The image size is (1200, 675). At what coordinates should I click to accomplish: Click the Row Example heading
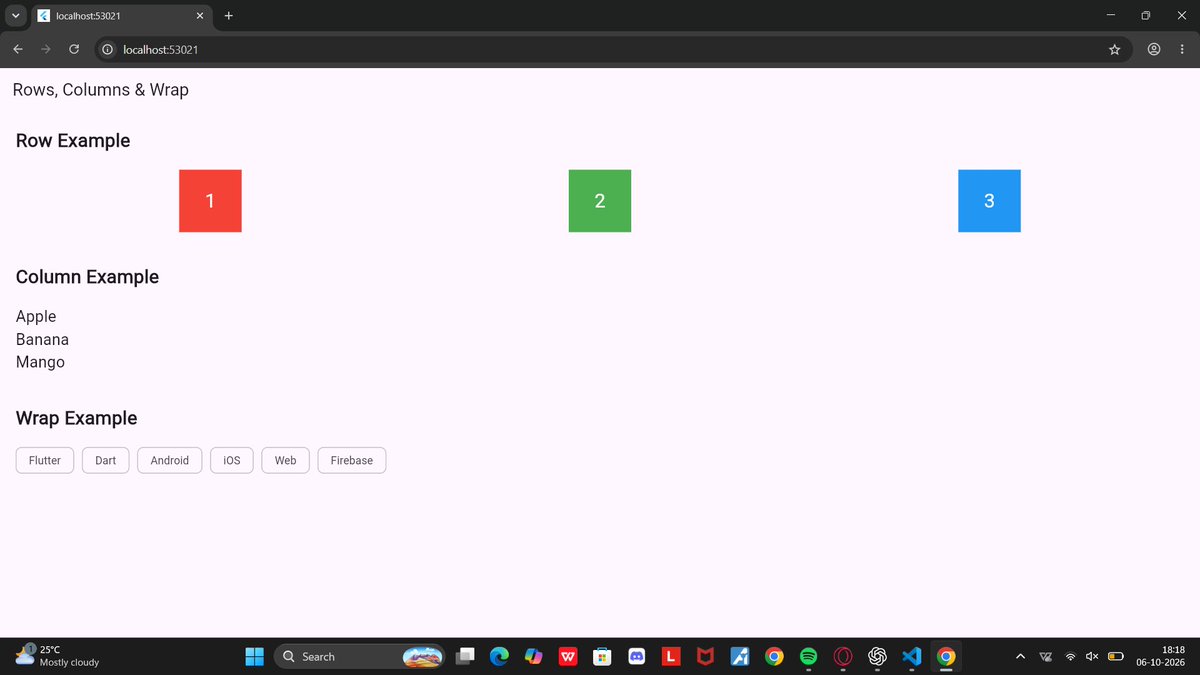(x=73, y=141)
